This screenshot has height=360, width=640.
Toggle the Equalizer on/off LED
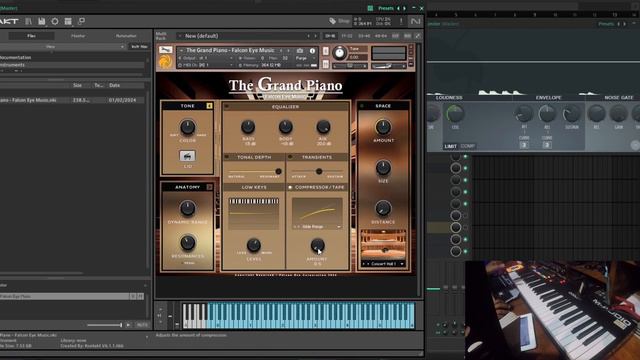coord(227,107)
